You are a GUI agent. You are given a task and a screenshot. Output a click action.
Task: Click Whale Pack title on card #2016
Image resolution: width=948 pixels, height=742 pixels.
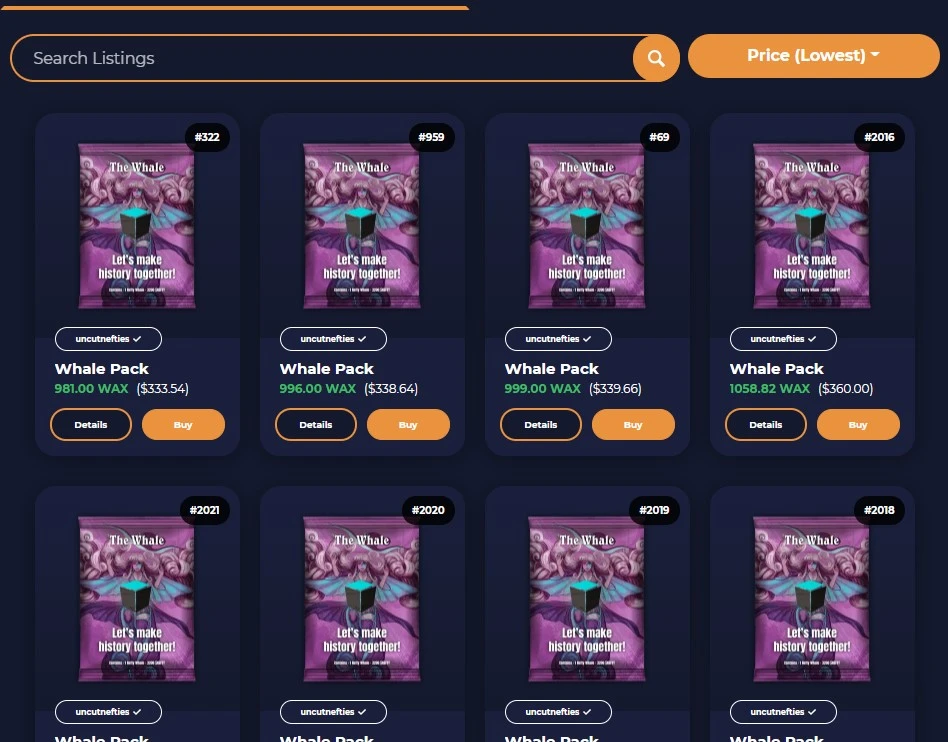point(776,369)
